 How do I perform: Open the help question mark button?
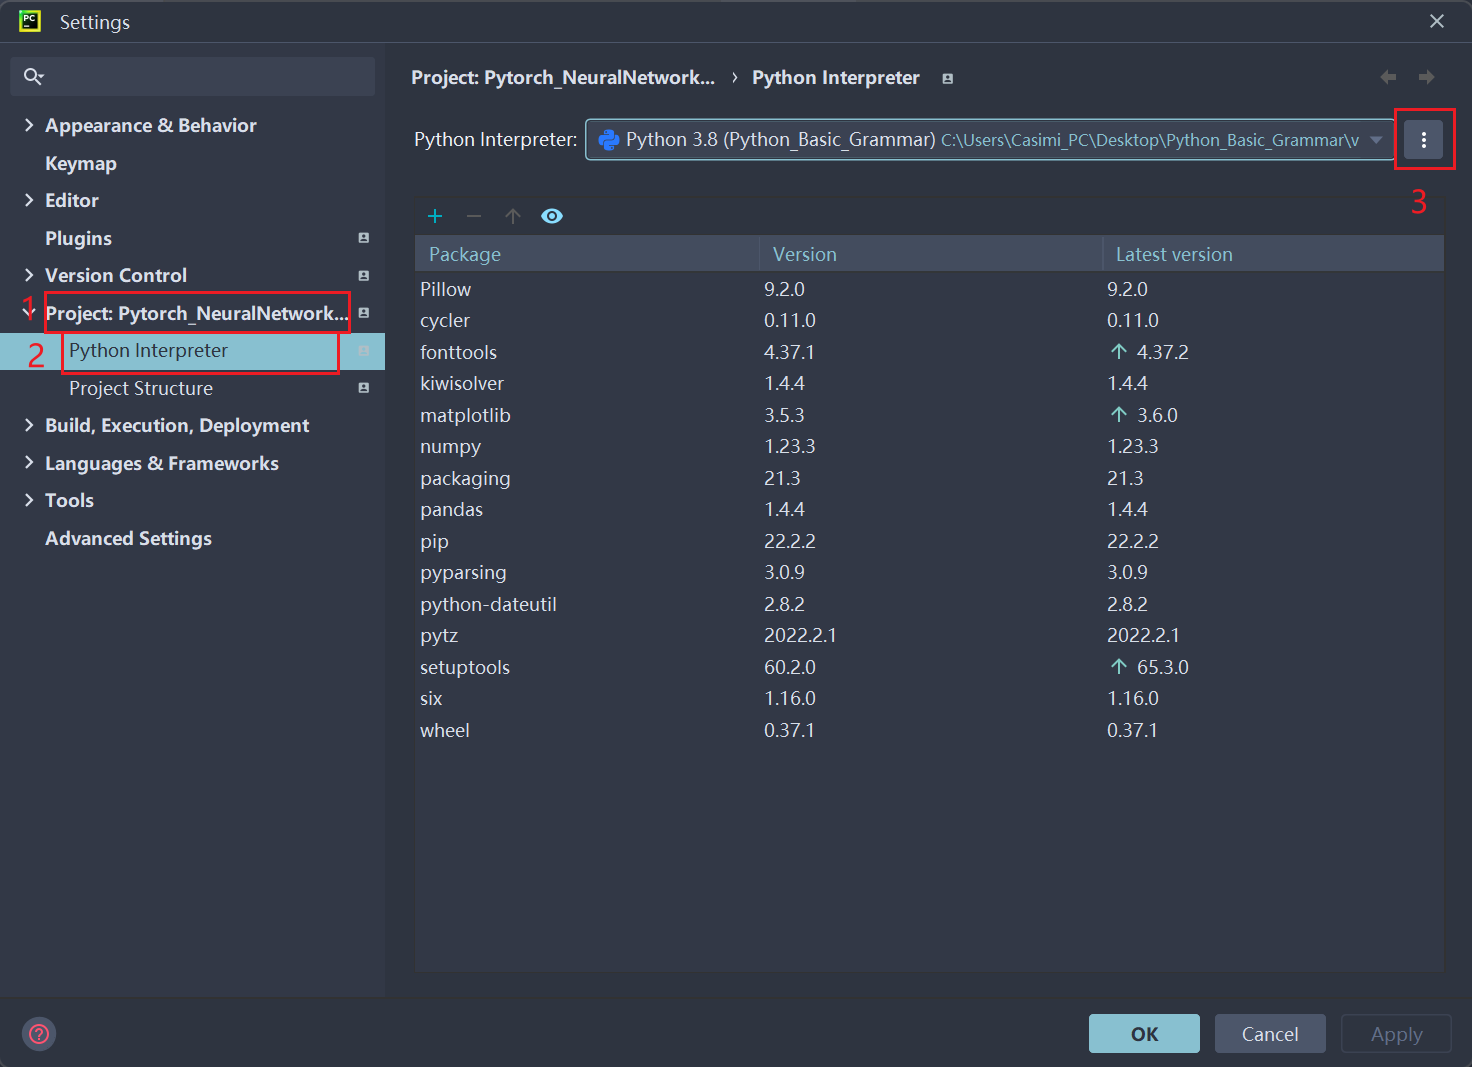(x=39, y=1034)
